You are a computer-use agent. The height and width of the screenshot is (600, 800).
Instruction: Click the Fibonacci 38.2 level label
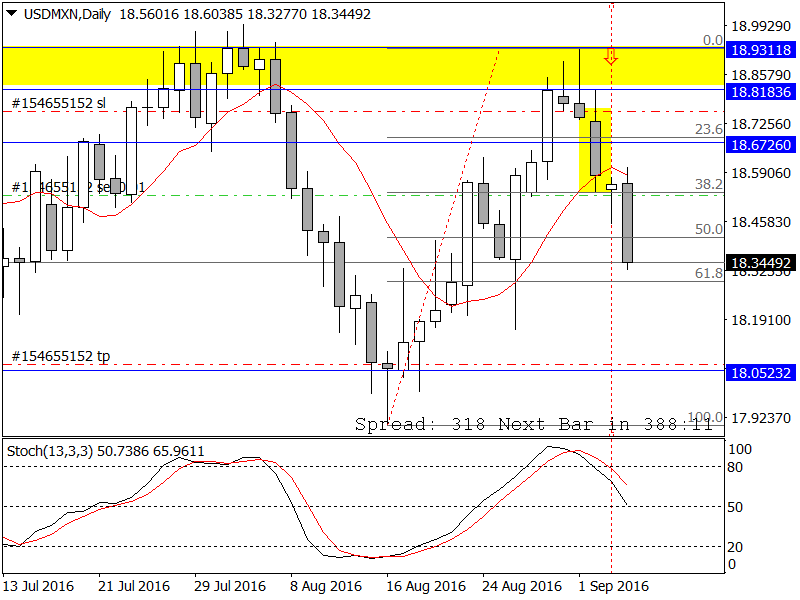pyautogui.click(x=709, y=184)
